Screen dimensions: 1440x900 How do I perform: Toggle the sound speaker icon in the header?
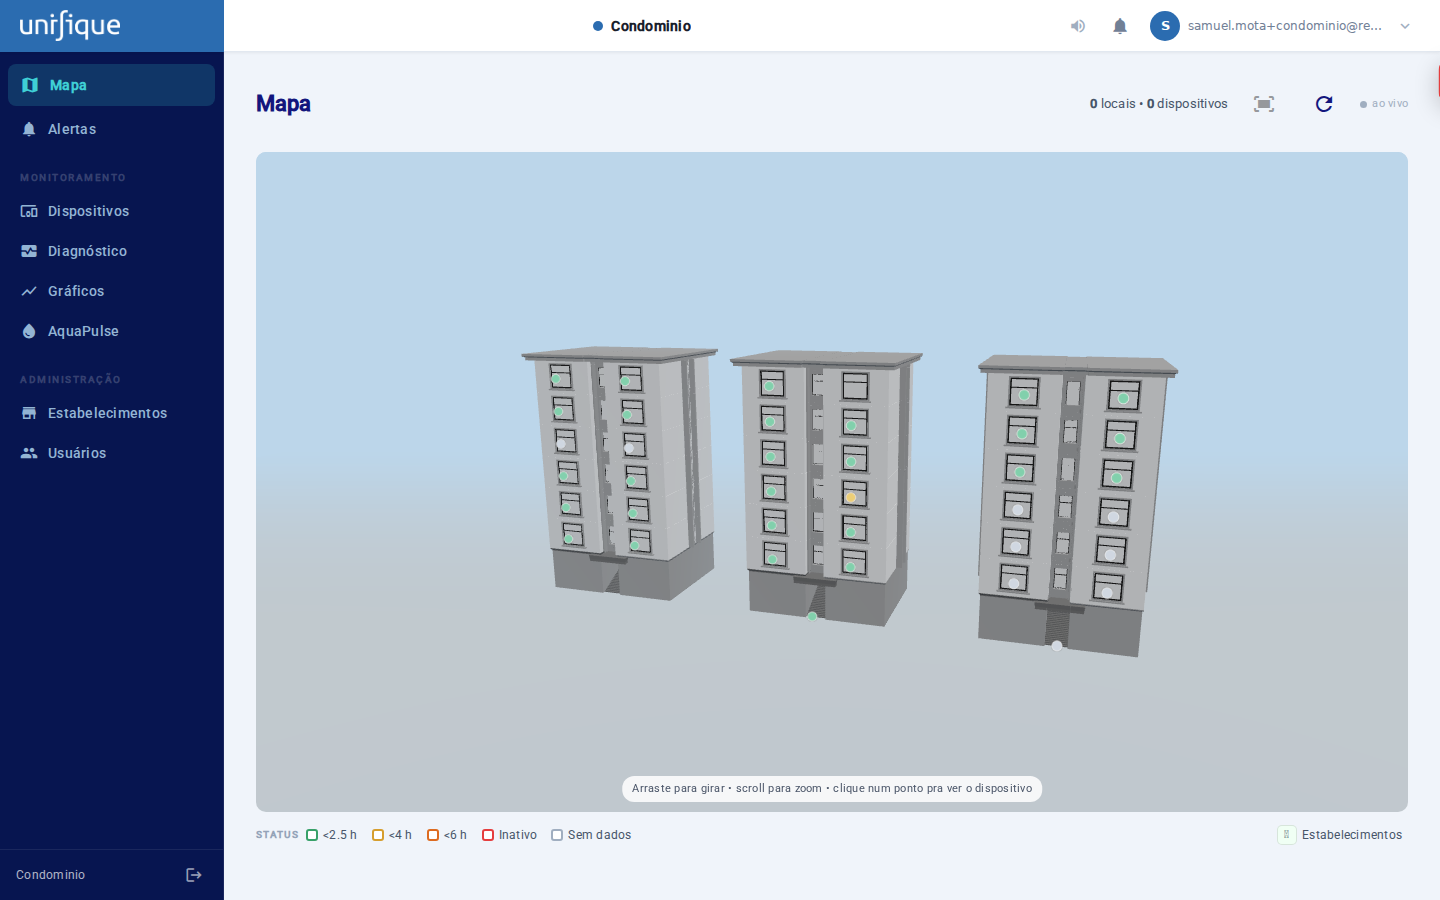(x=1078, y=26)
